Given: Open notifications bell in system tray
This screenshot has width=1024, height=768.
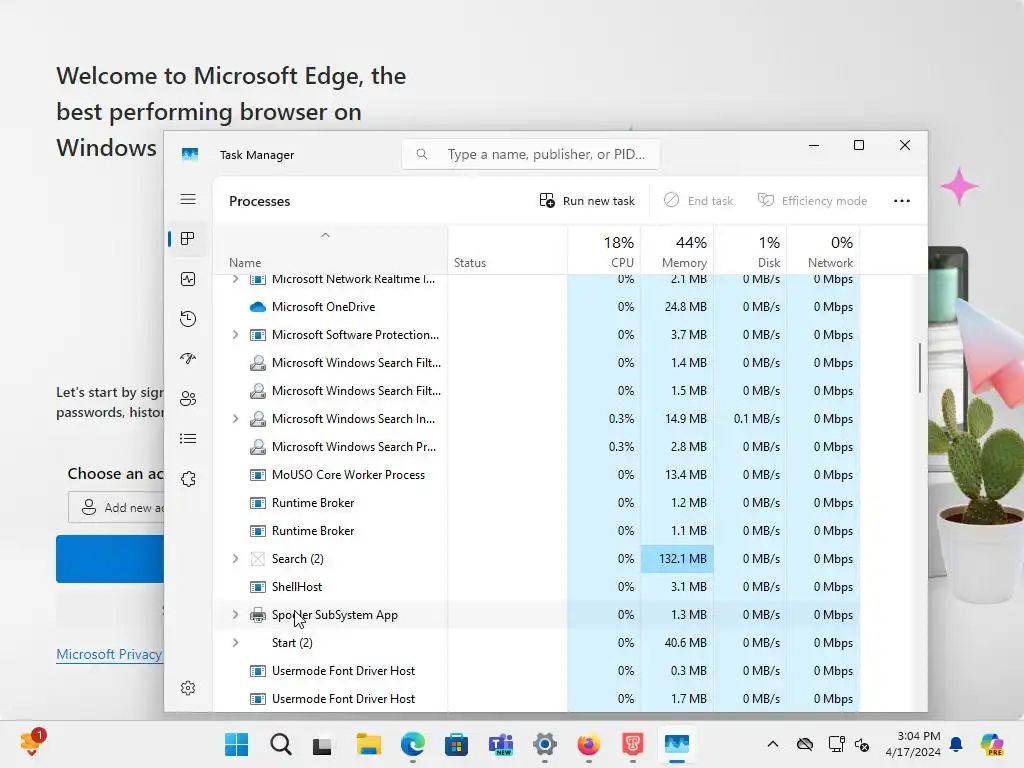Looking at the screenshot, I should click(956, 744).
